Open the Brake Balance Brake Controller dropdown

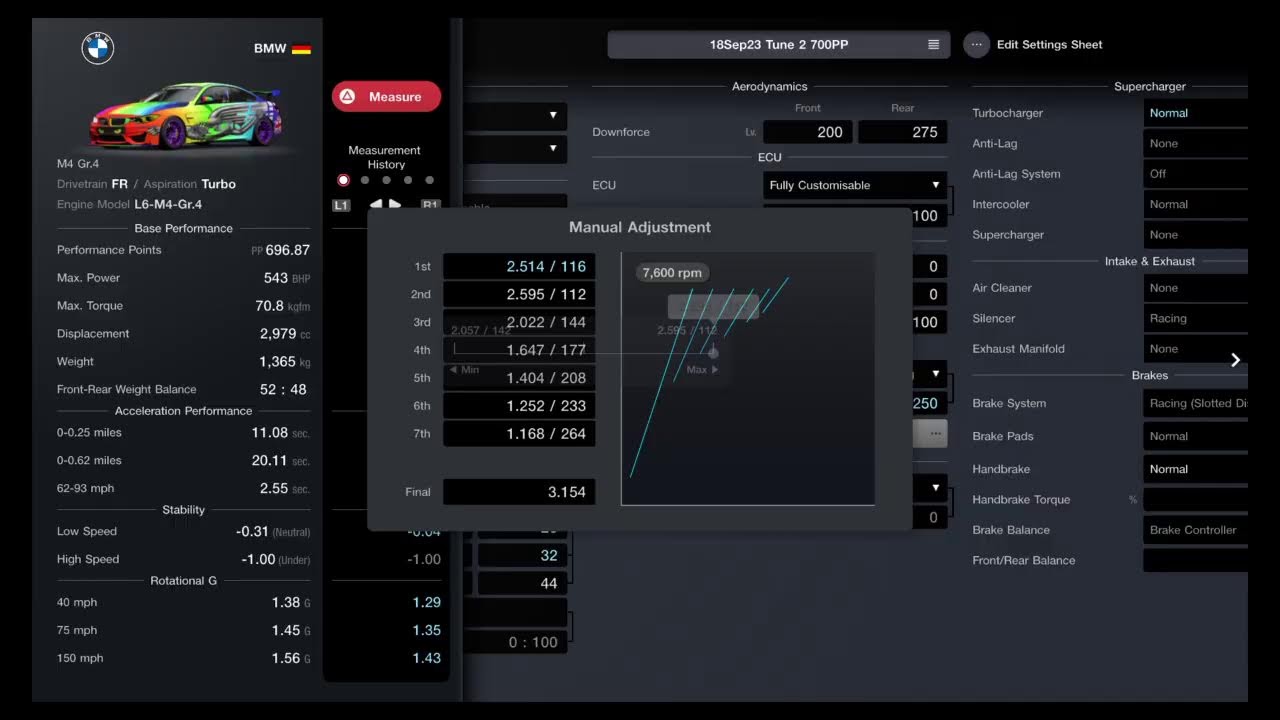pos(1196,530)
